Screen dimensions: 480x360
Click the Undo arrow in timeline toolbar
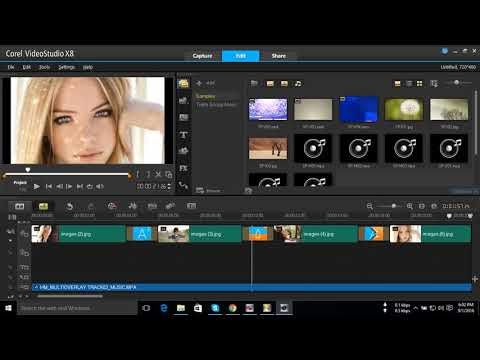click(x=69, y=206)
